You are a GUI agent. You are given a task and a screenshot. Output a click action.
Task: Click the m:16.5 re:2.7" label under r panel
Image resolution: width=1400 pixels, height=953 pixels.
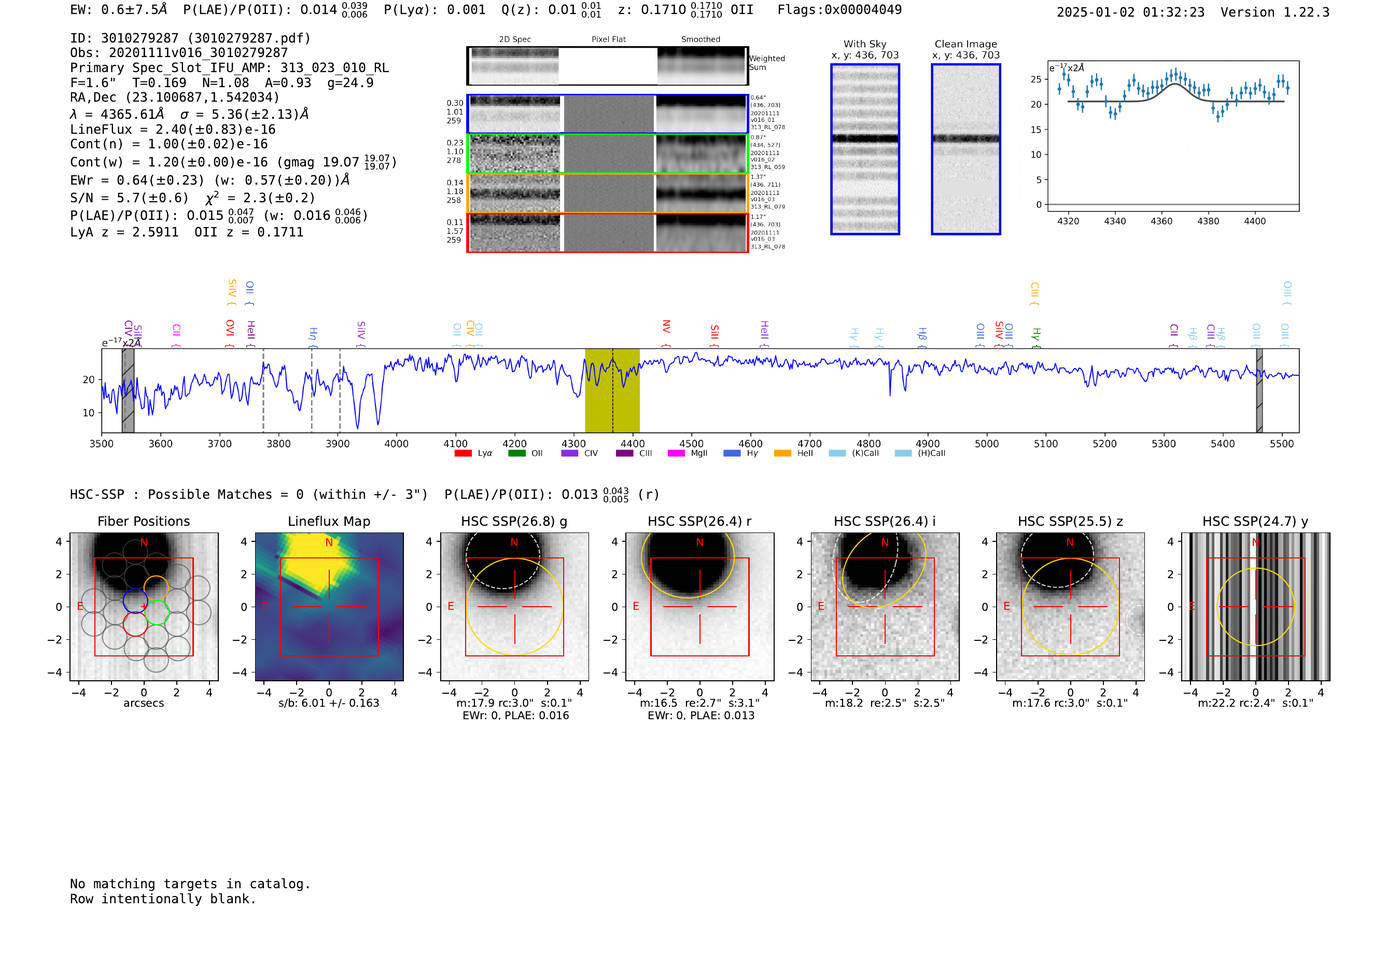tap(700, 703)
